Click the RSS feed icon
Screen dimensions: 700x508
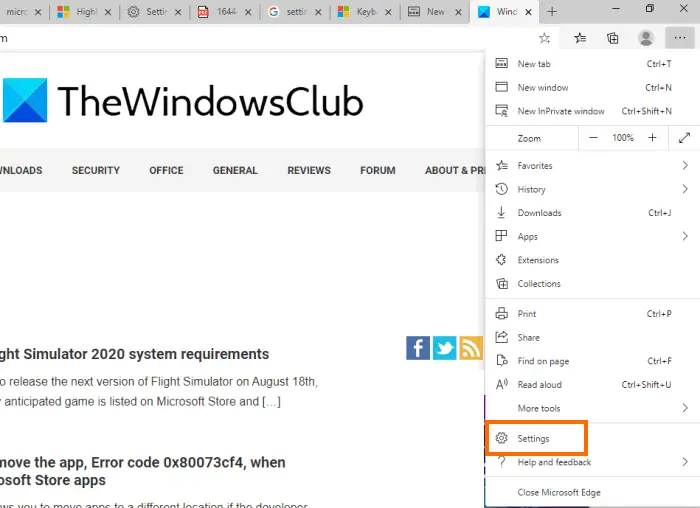pos(471,348)
